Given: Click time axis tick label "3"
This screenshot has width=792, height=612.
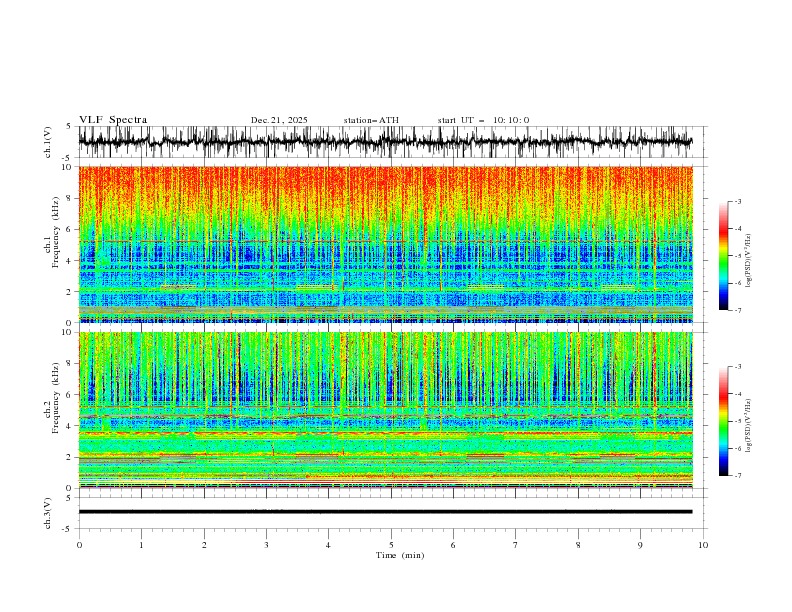Looking at the screenshot, I should pyautogui.click(x=266, y=545).
